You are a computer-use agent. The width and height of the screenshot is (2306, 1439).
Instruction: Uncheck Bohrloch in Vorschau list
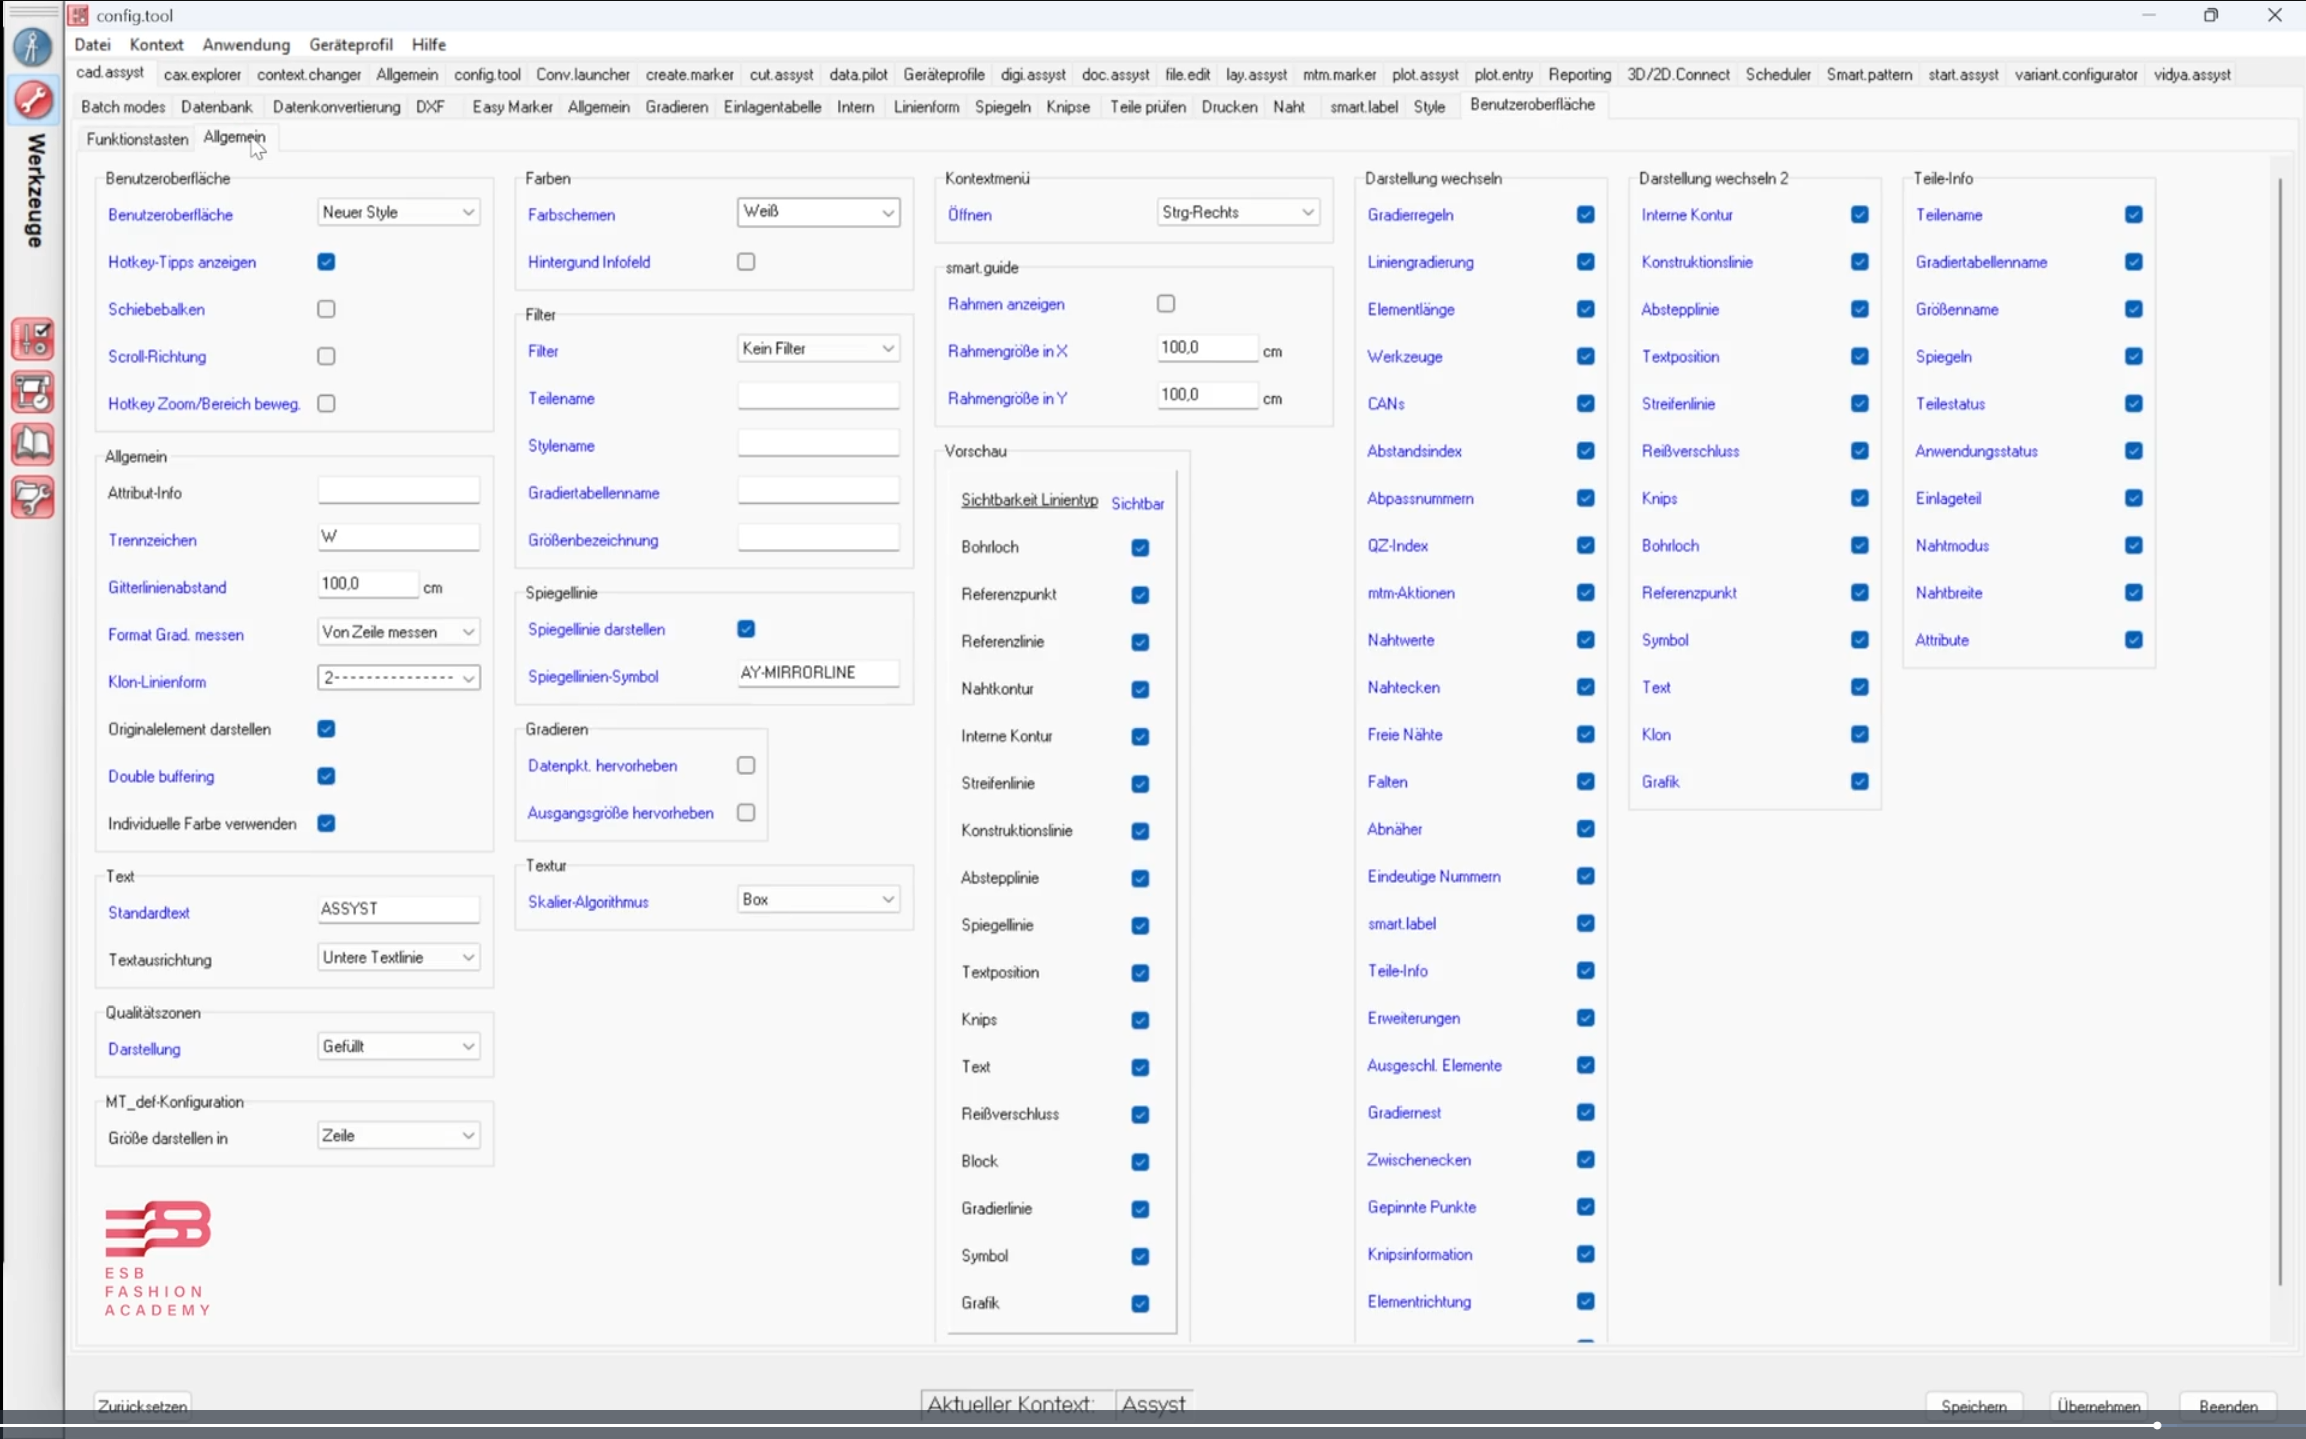(x=1140, y=548)
